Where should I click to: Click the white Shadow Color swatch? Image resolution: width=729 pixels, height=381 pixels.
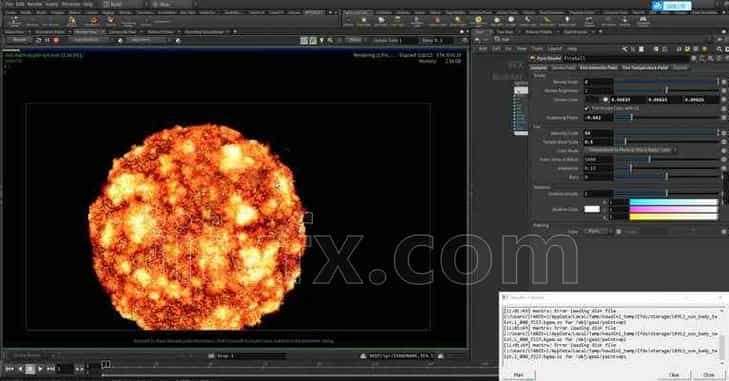(x=592, y=209)
